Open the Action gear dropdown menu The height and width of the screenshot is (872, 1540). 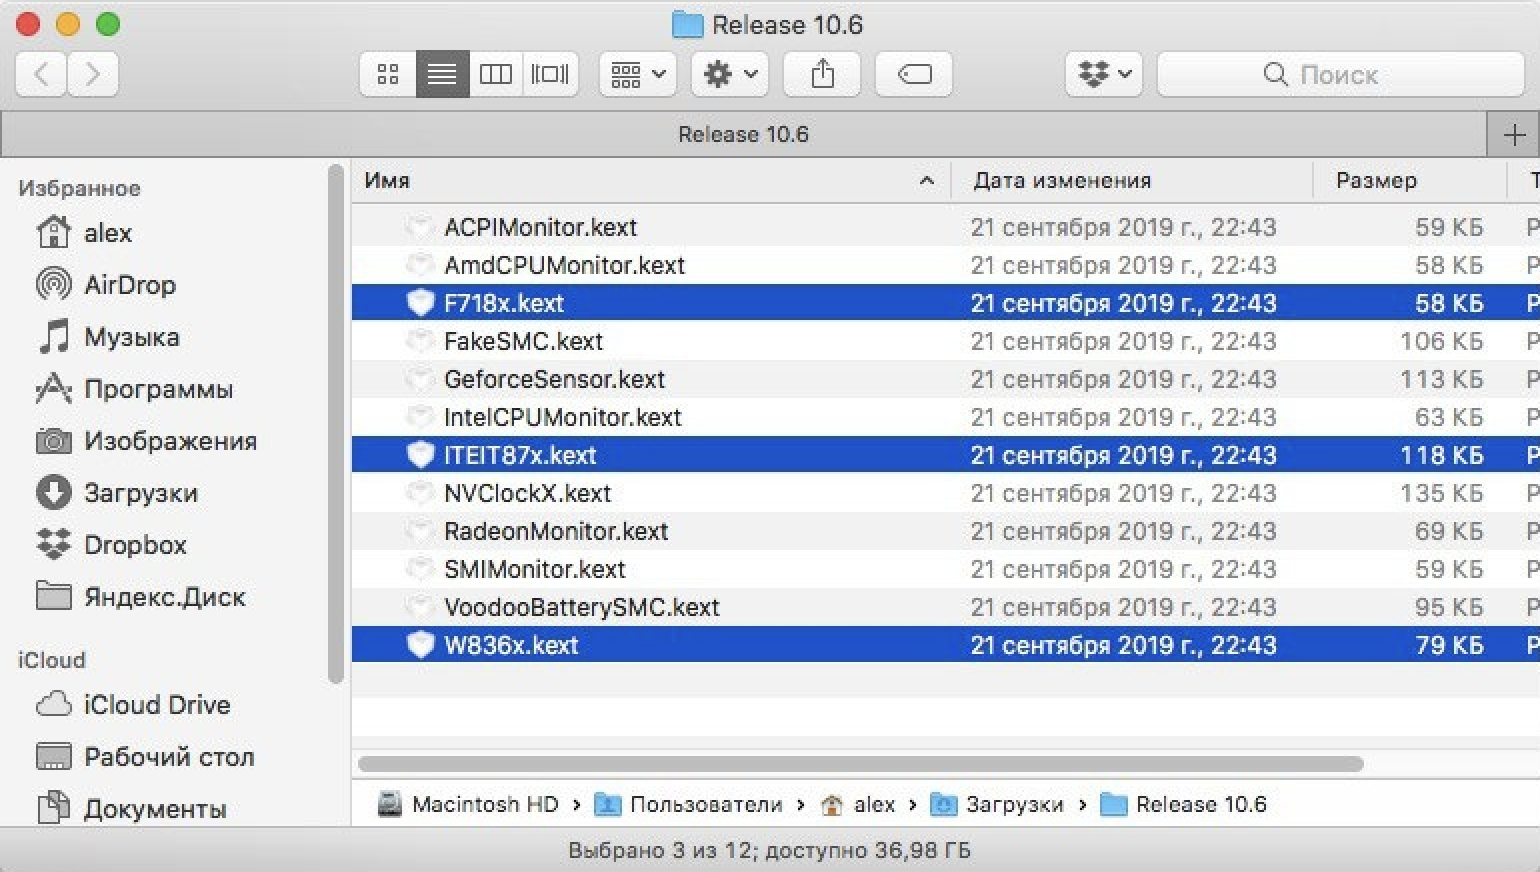[730, 74]
